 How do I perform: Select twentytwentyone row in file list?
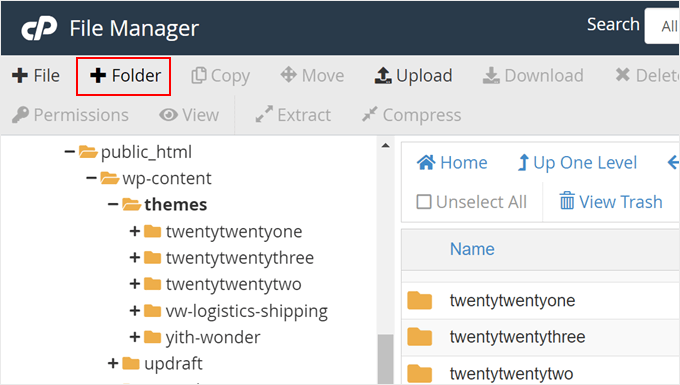[x=540, y=300]
